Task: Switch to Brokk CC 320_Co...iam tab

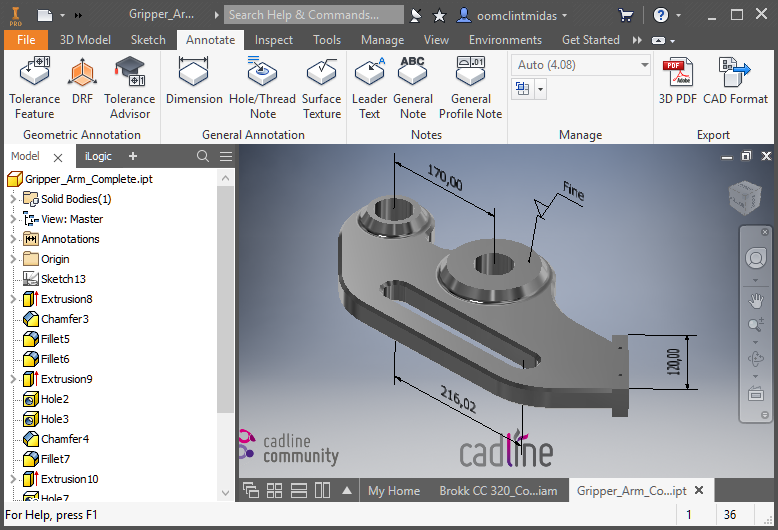Action: coord(498,491)
